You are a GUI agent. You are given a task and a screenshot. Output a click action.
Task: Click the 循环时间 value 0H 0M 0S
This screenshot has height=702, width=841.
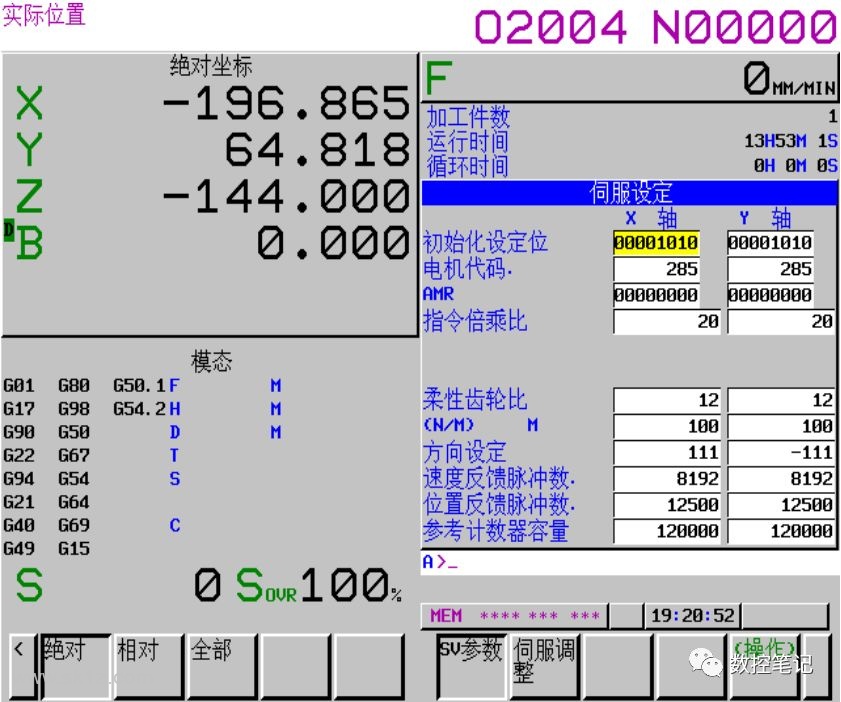tap(795, 166)
